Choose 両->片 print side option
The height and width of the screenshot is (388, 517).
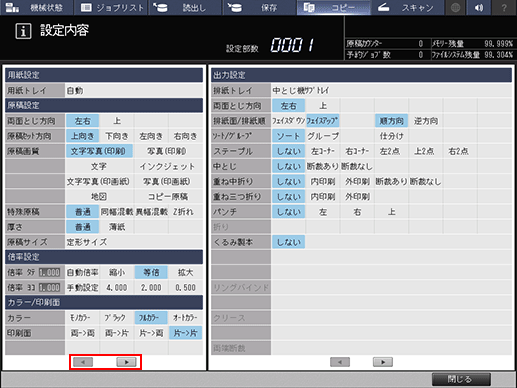pyautogui.click(x=117, y=333)
